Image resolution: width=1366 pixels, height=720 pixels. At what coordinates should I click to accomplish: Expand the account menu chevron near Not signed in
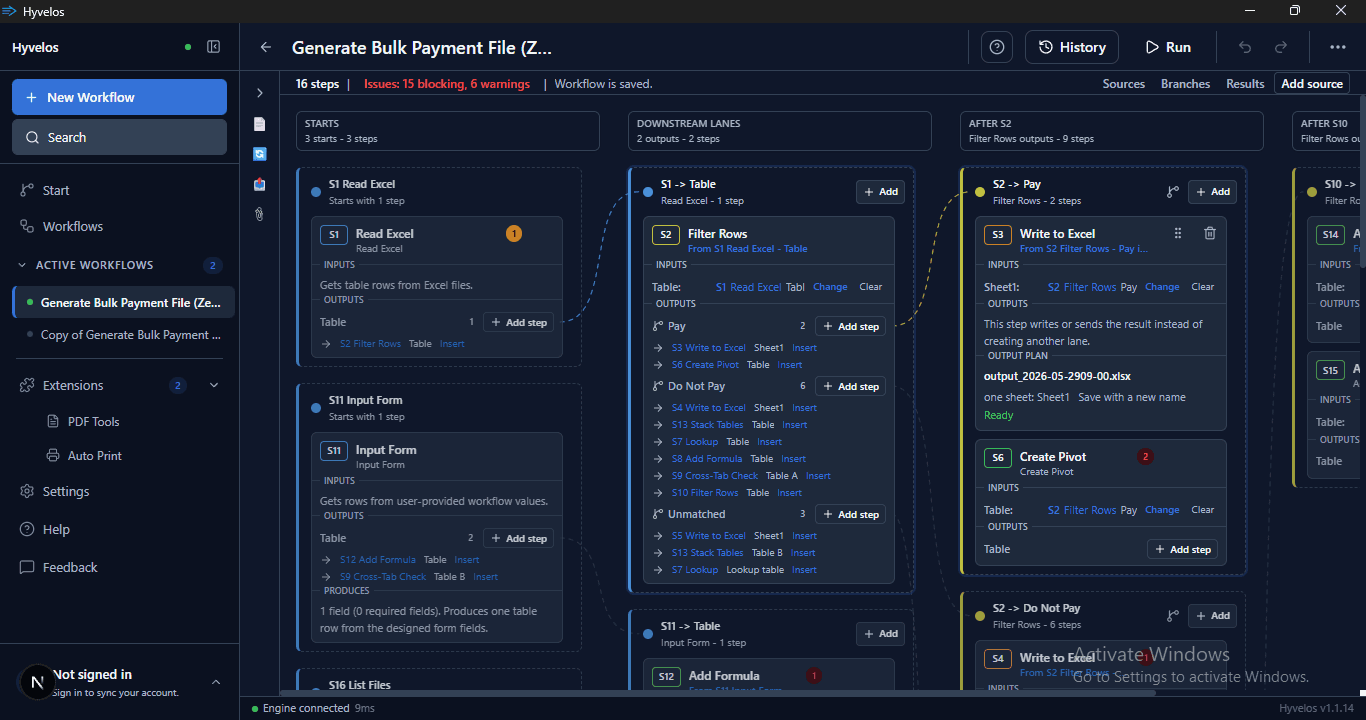click(x=216, y=682)
